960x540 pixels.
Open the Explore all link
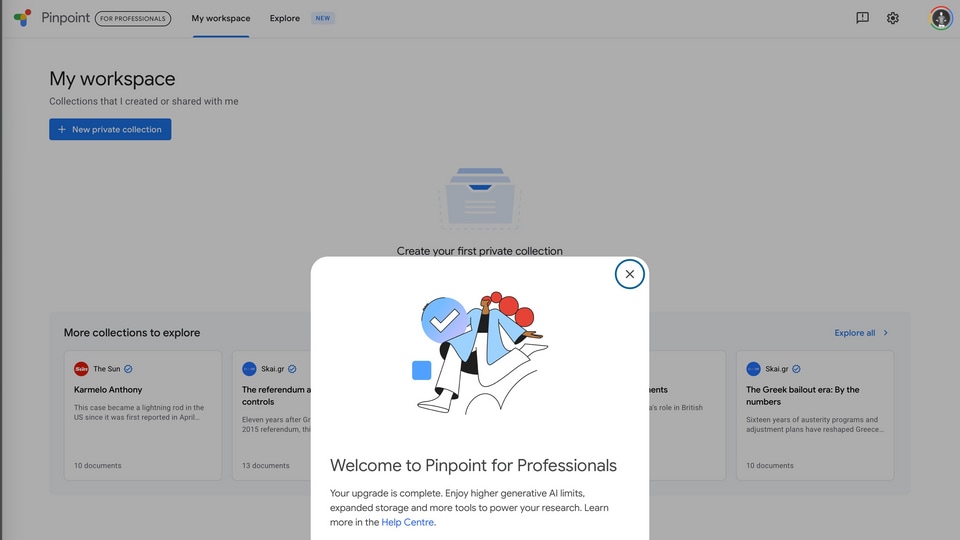point(854,332)
